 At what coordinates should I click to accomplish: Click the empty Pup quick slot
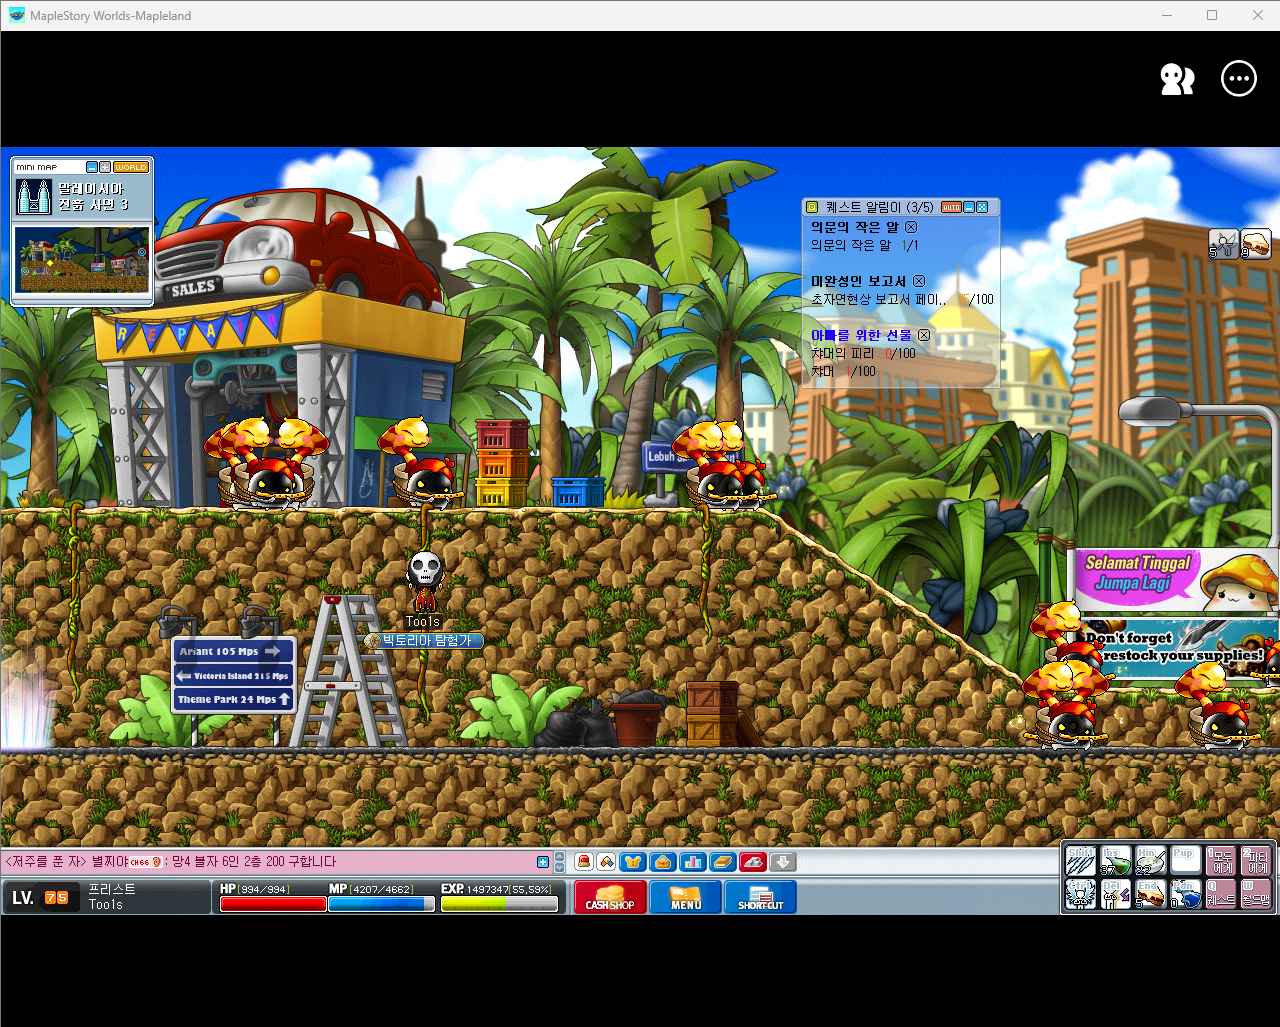tap(1186, 861)
